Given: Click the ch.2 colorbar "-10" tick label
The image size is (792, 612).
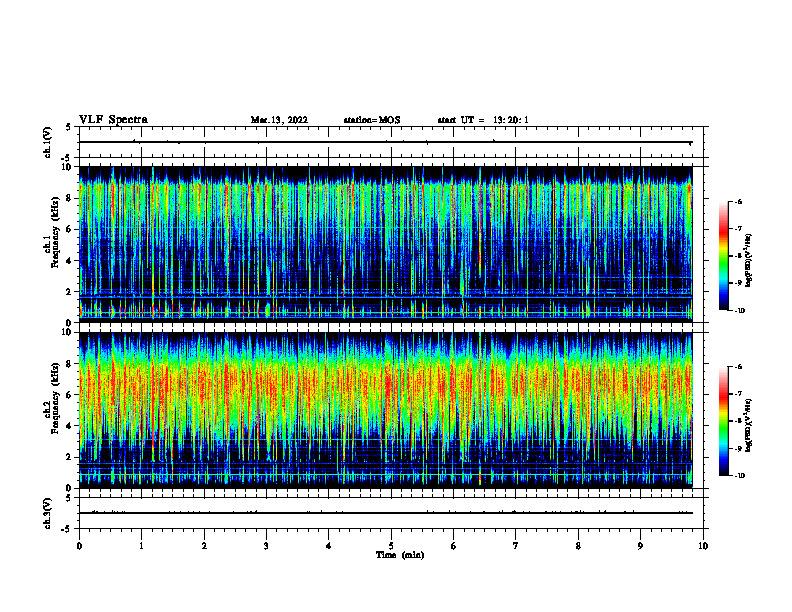Looking at the screenshot, I should coord(740,476).
